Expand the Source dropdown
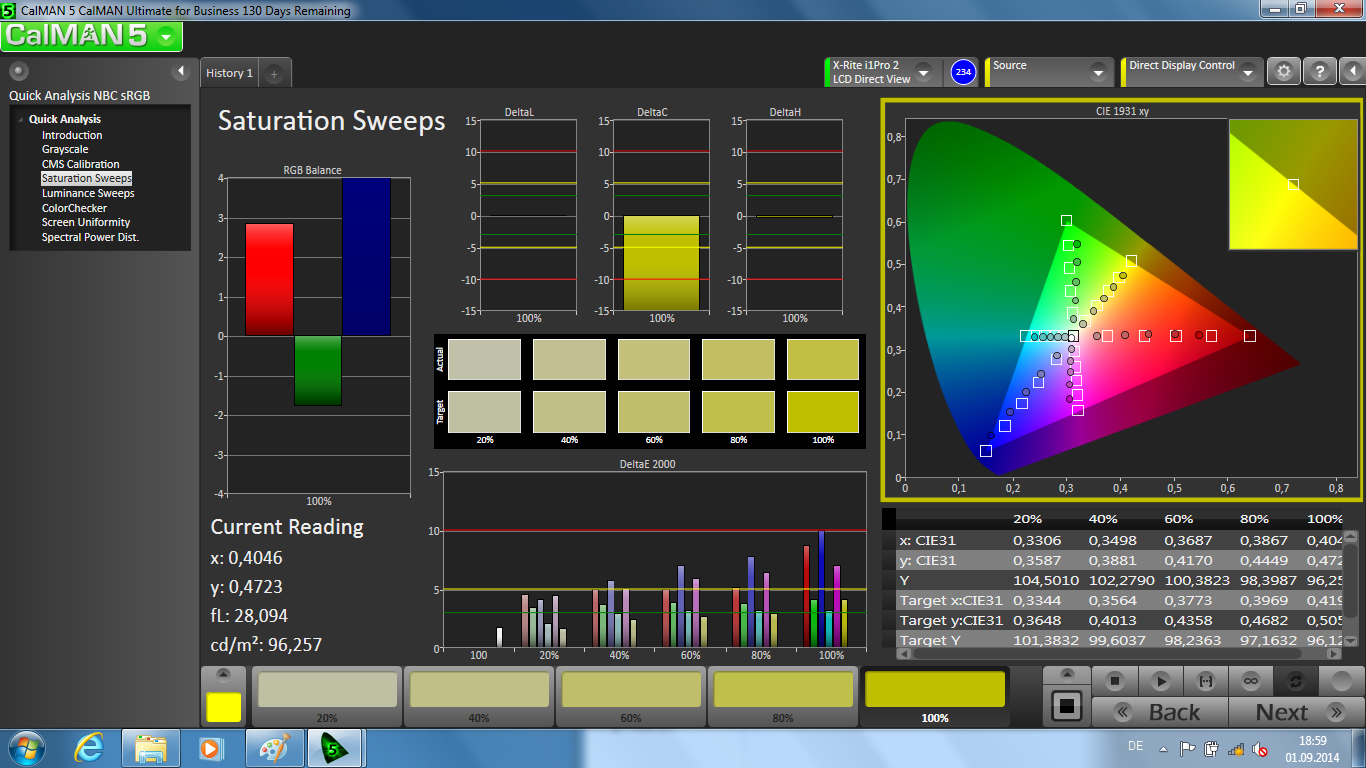This screenshot has height=768, width=1366. [1098, 72]
